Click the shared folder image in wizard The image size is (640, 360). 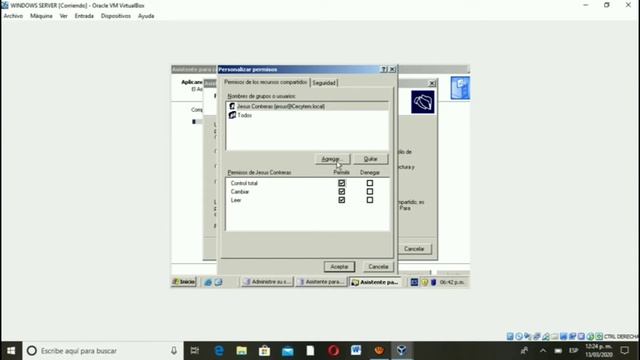(423, 102)
